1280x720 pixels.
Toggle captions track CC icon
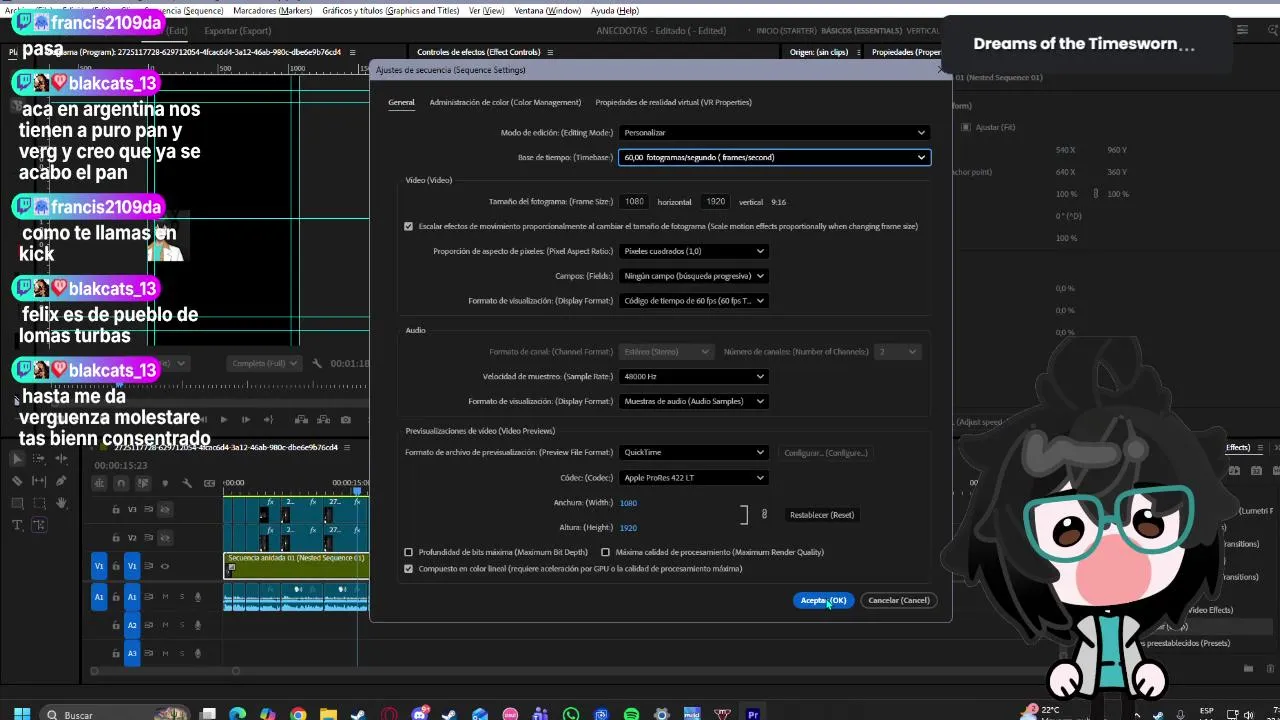coord(209,483)
